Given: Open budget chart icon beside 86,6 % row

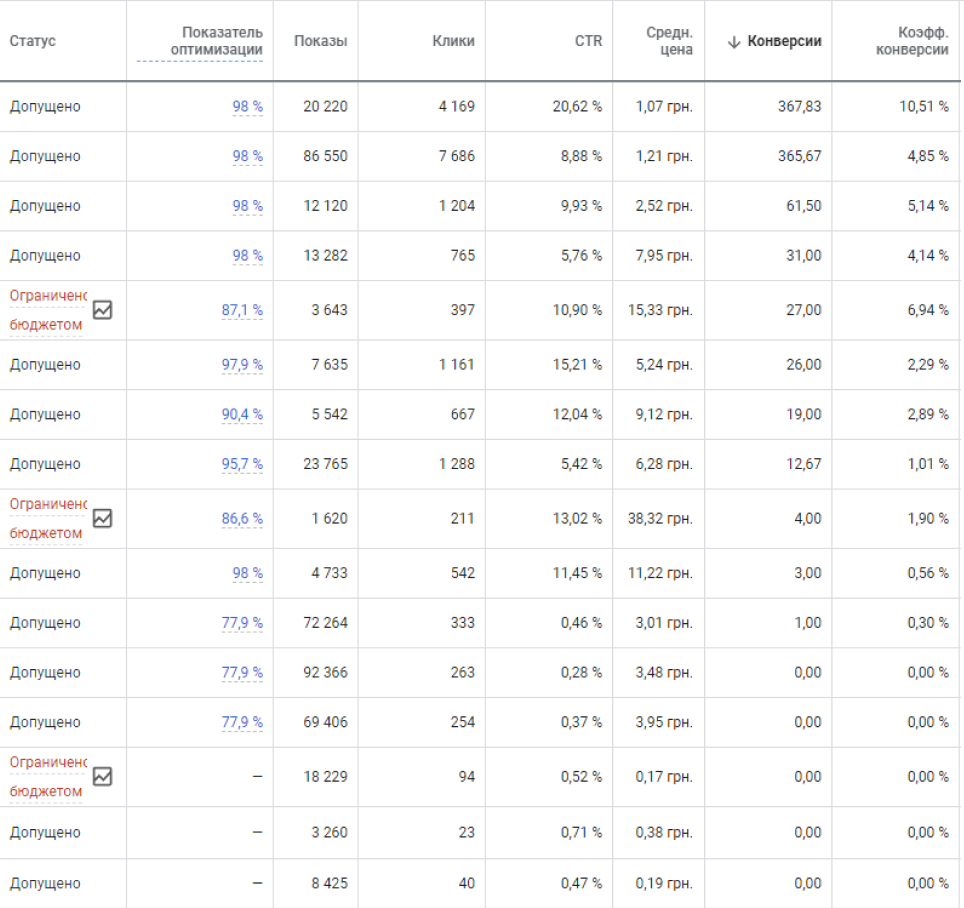Looking at the screenshot, I should [x=103, y=518].
